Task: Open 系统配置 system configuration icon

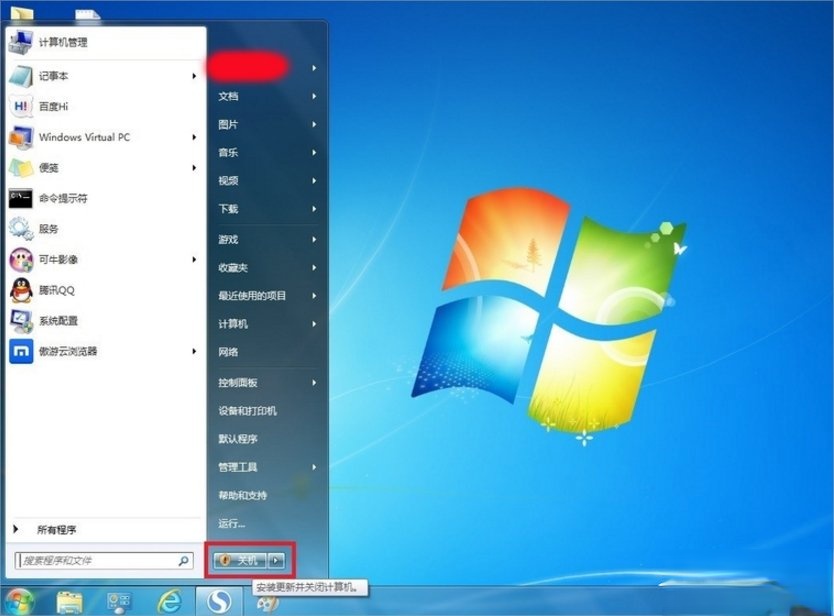Action: (x=21, y=321)
